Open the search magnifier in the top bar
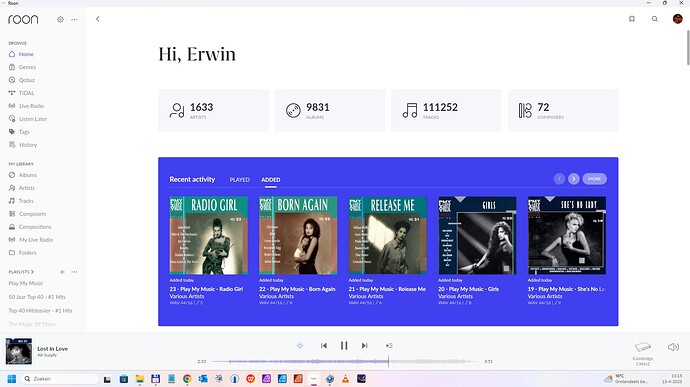 [655, 19]
